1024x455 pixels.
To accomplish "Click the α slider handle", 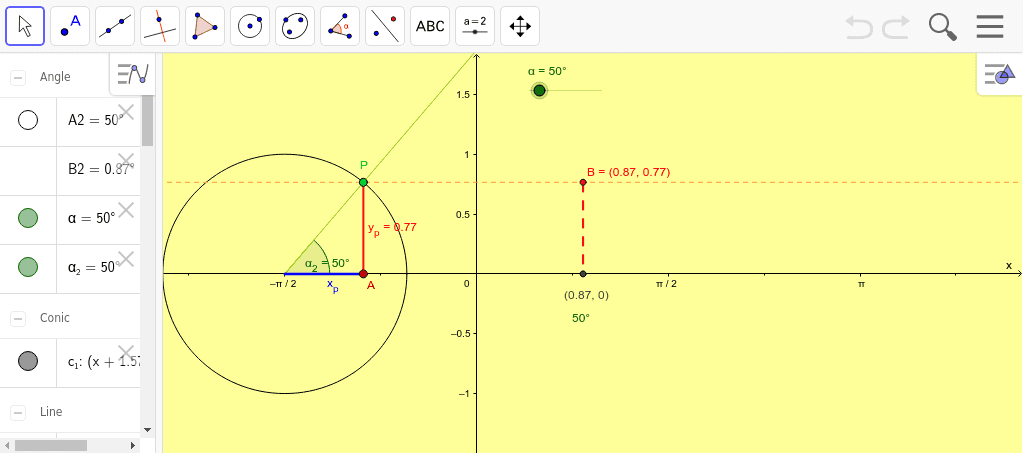I will point(539,90).
